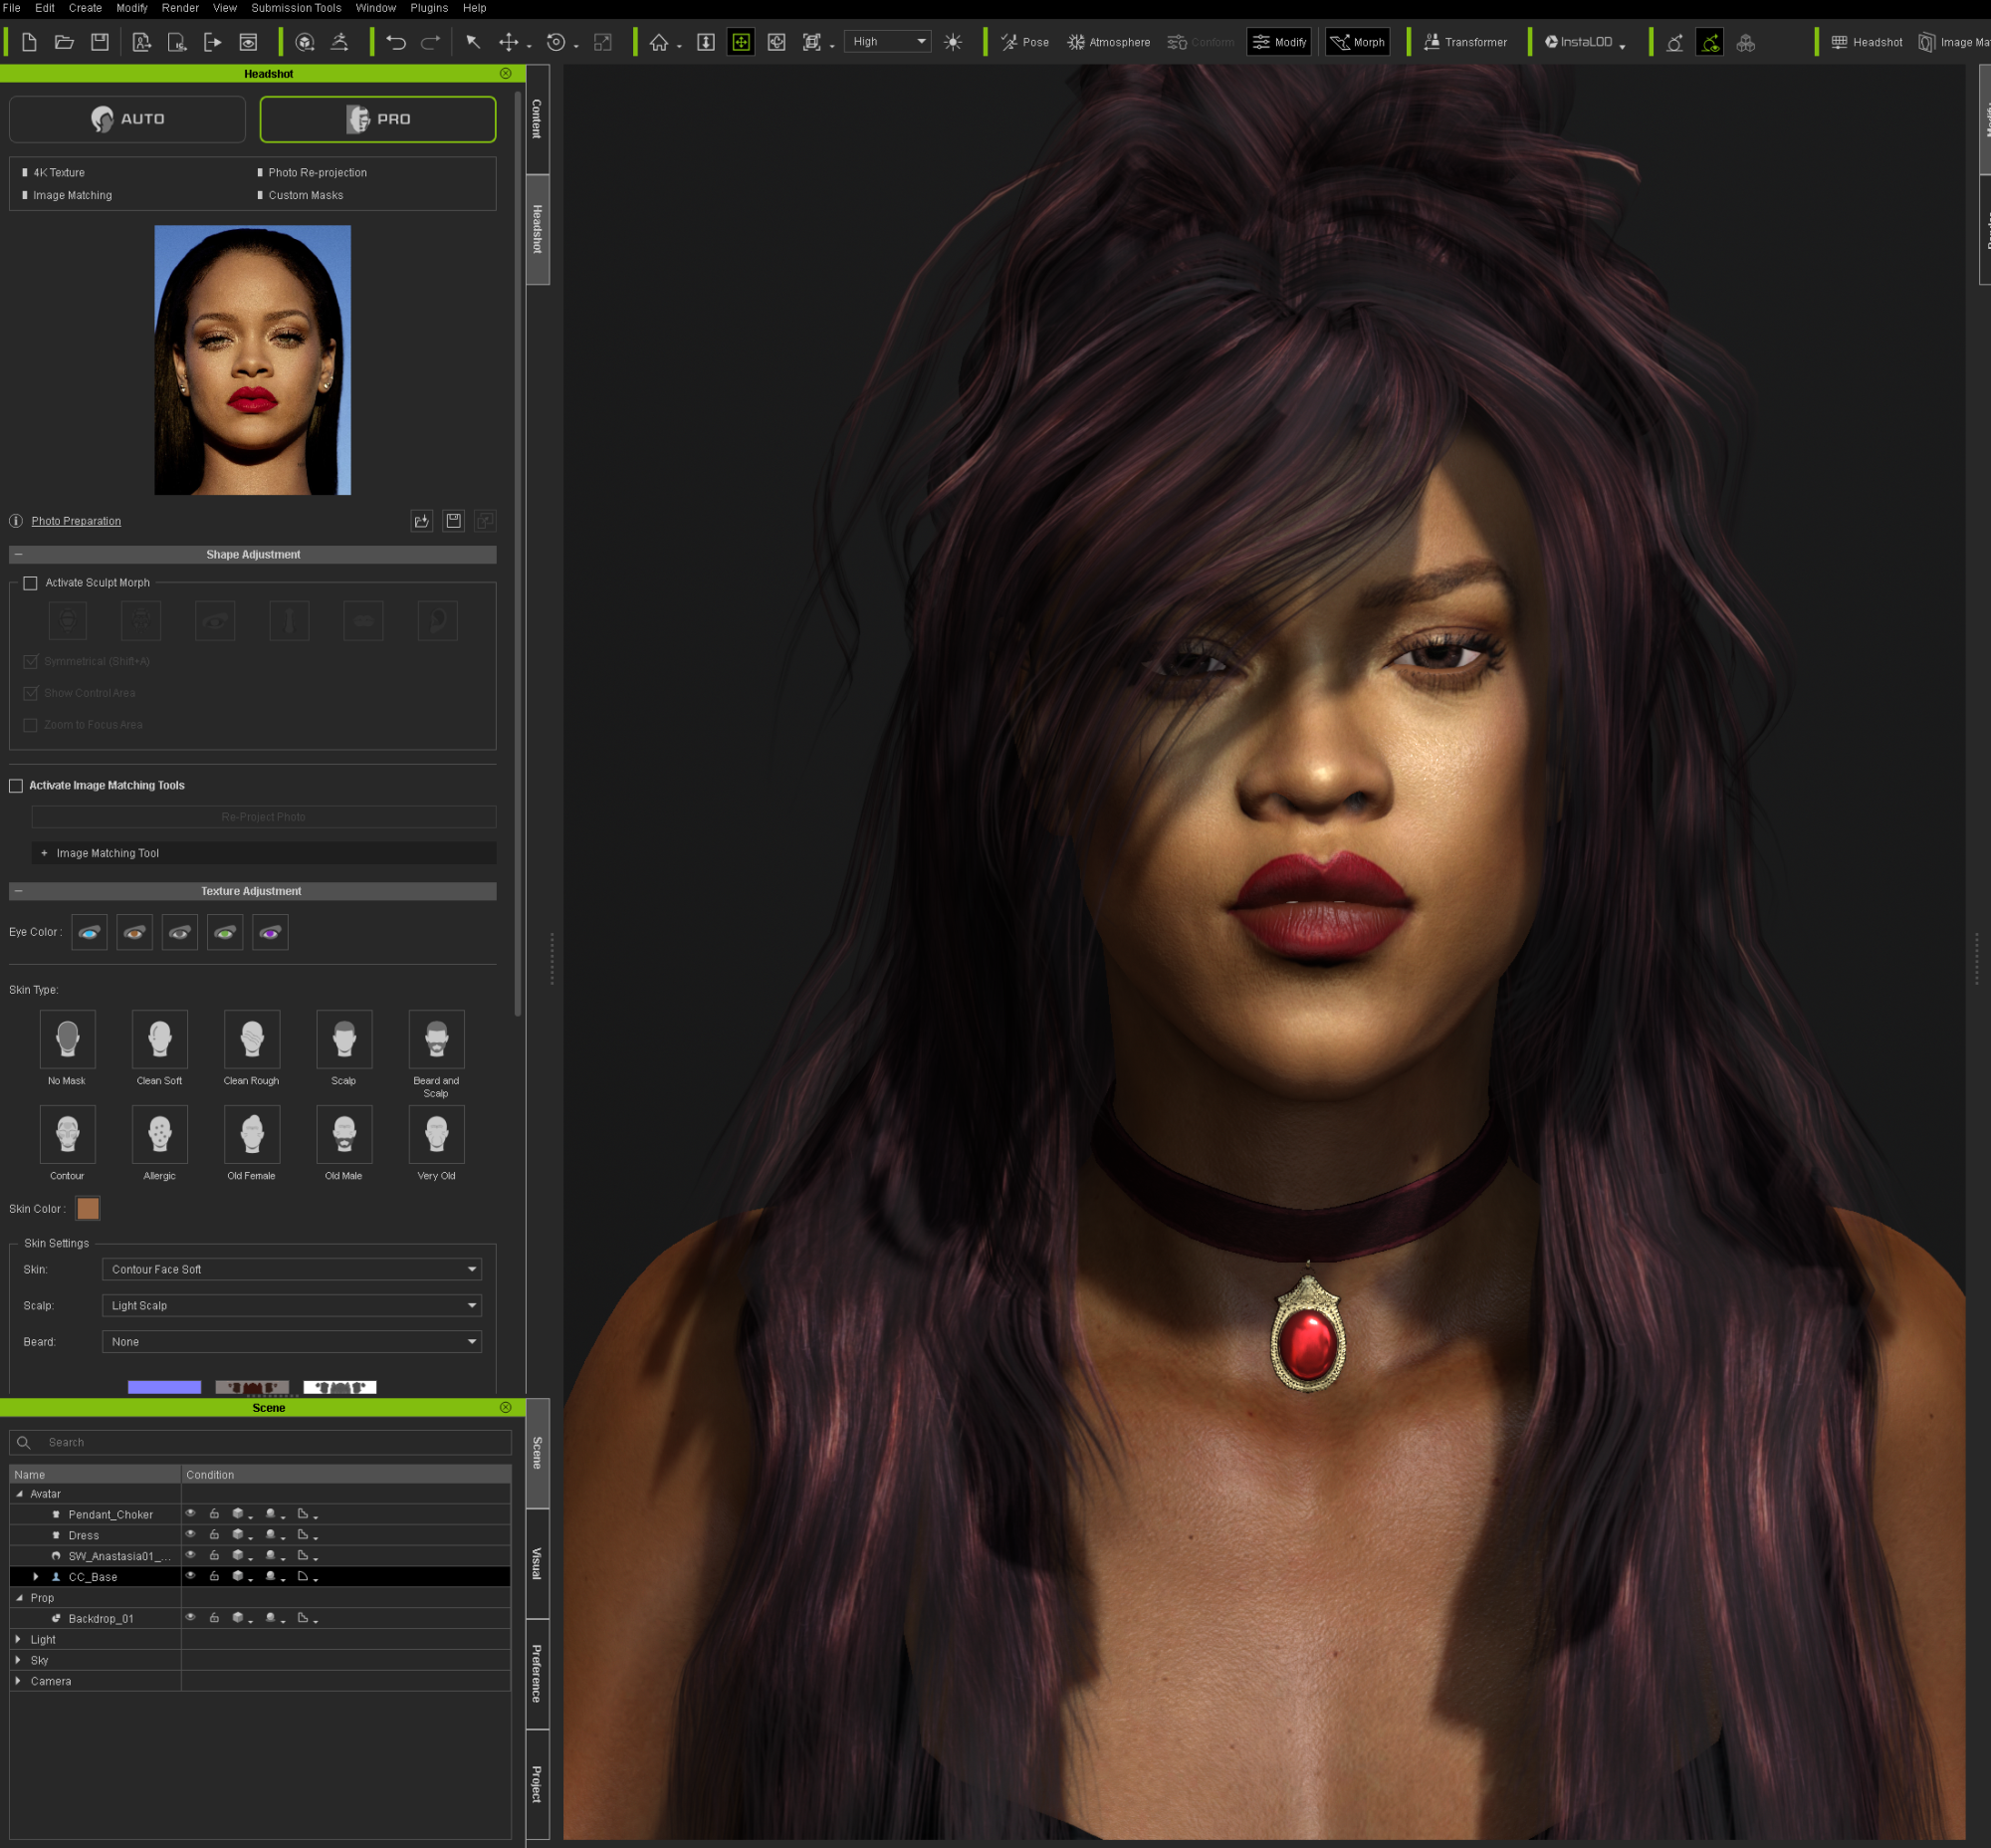Click the Home view icon
Viewport: 1991px width, 1848px height.
pyautogui.click(x=659, y=42)
